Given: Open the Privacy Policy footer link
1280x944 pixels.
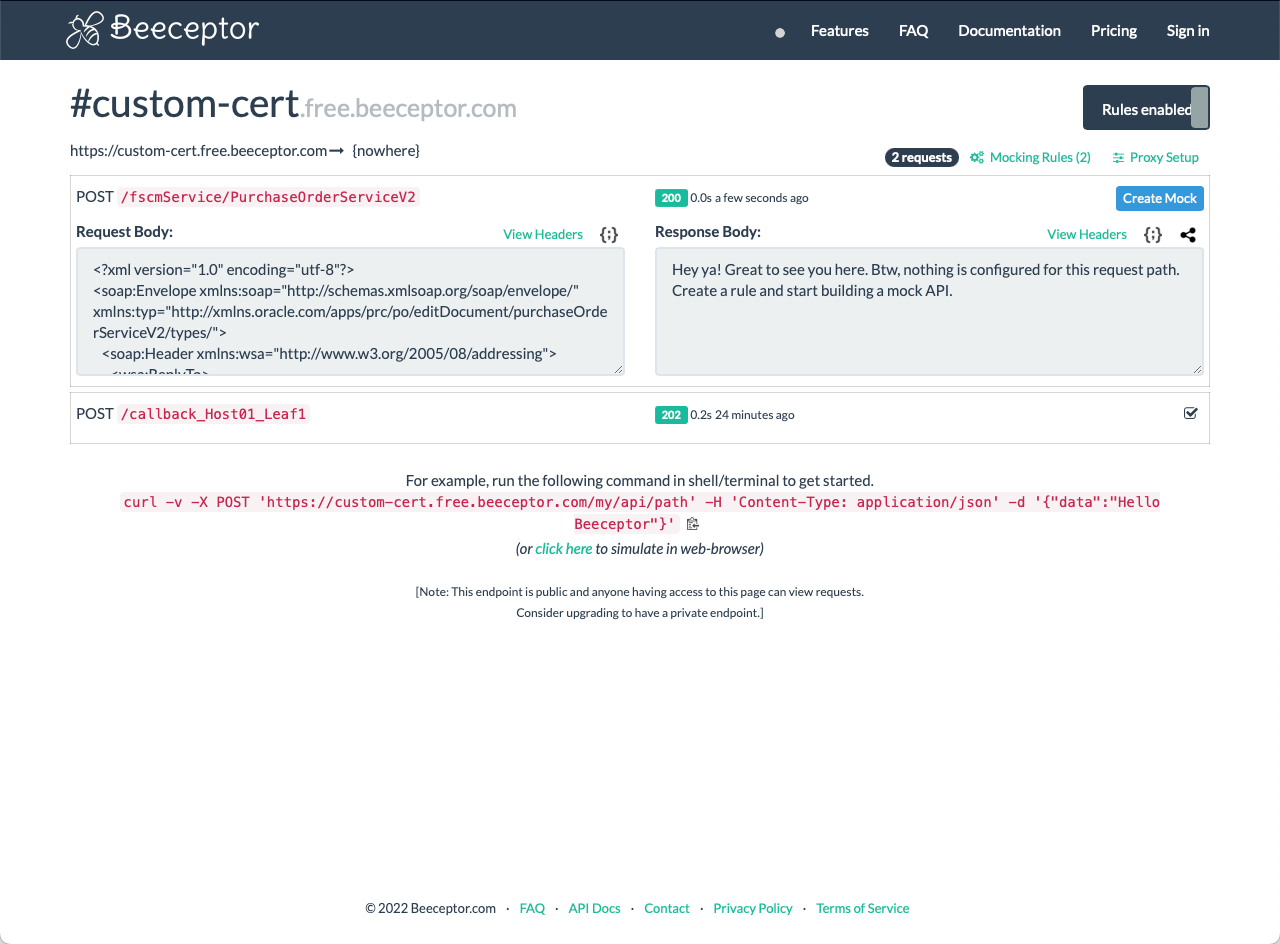Looking at the screenshot, I should click(753, 908).
